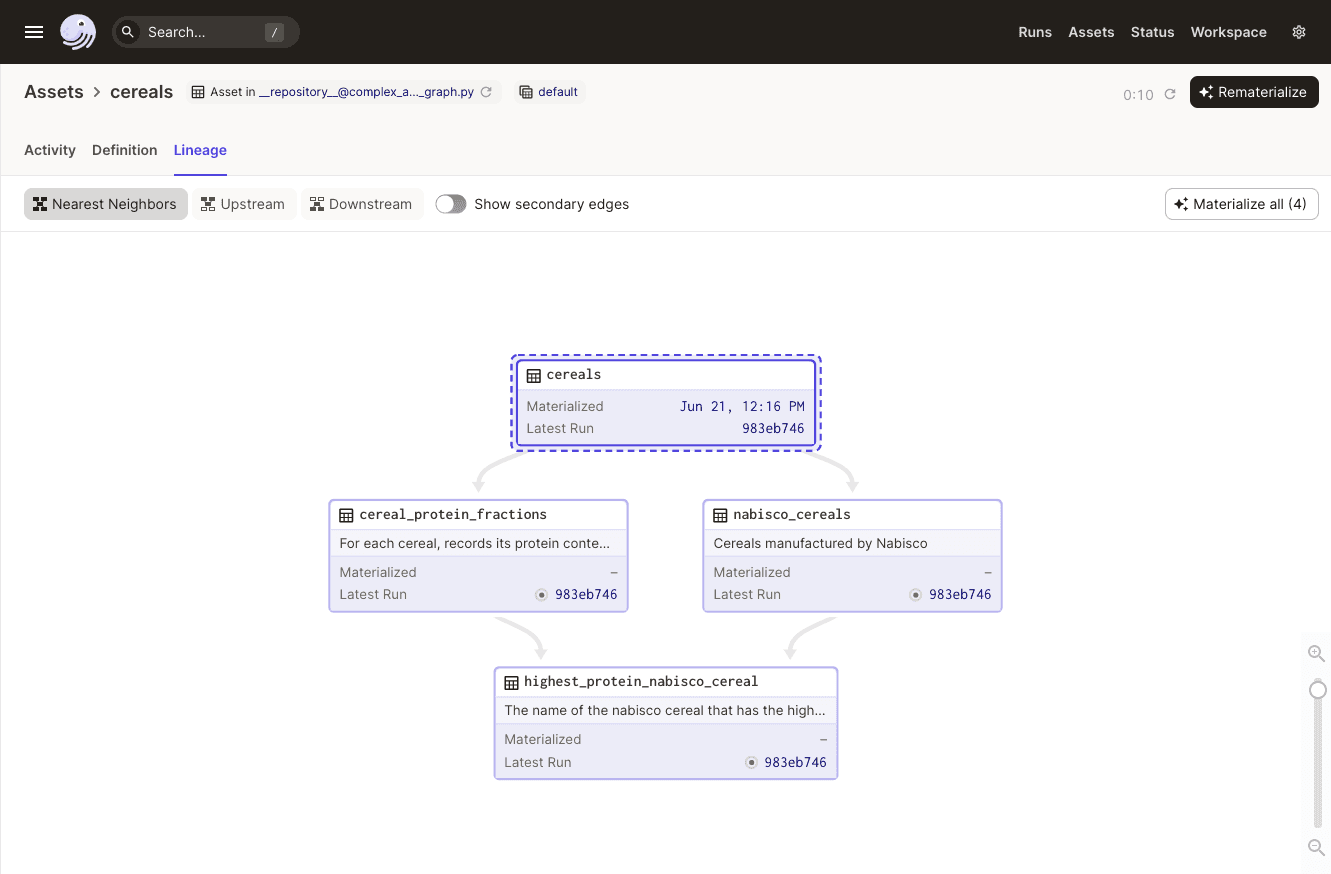Click the Rematerialize button
This screenshot has width=1331, height=874.
click(x=1254, y=92)
